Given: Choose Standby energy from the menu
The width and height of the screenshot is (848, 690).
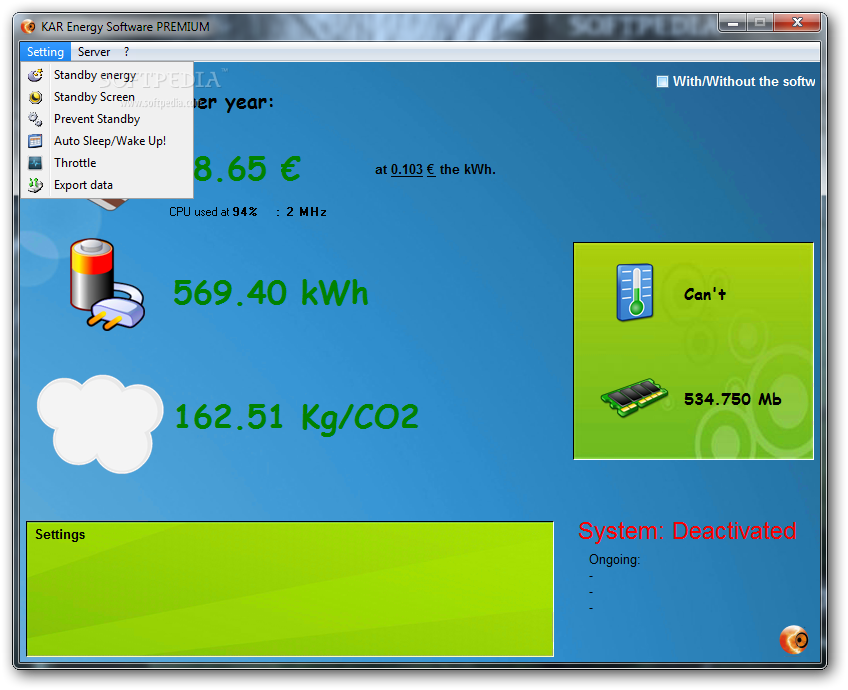Looking at the screenshot, I should [107, 75].
